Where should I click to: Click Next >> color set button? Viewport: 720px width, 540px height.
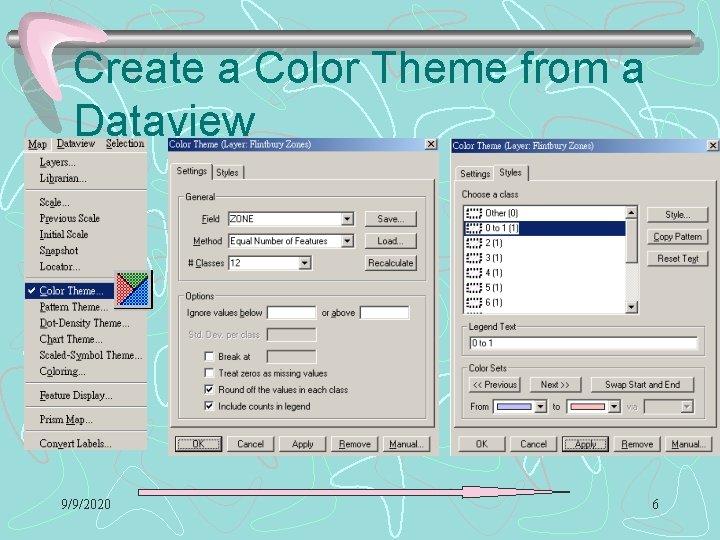(x=555, y=385)
